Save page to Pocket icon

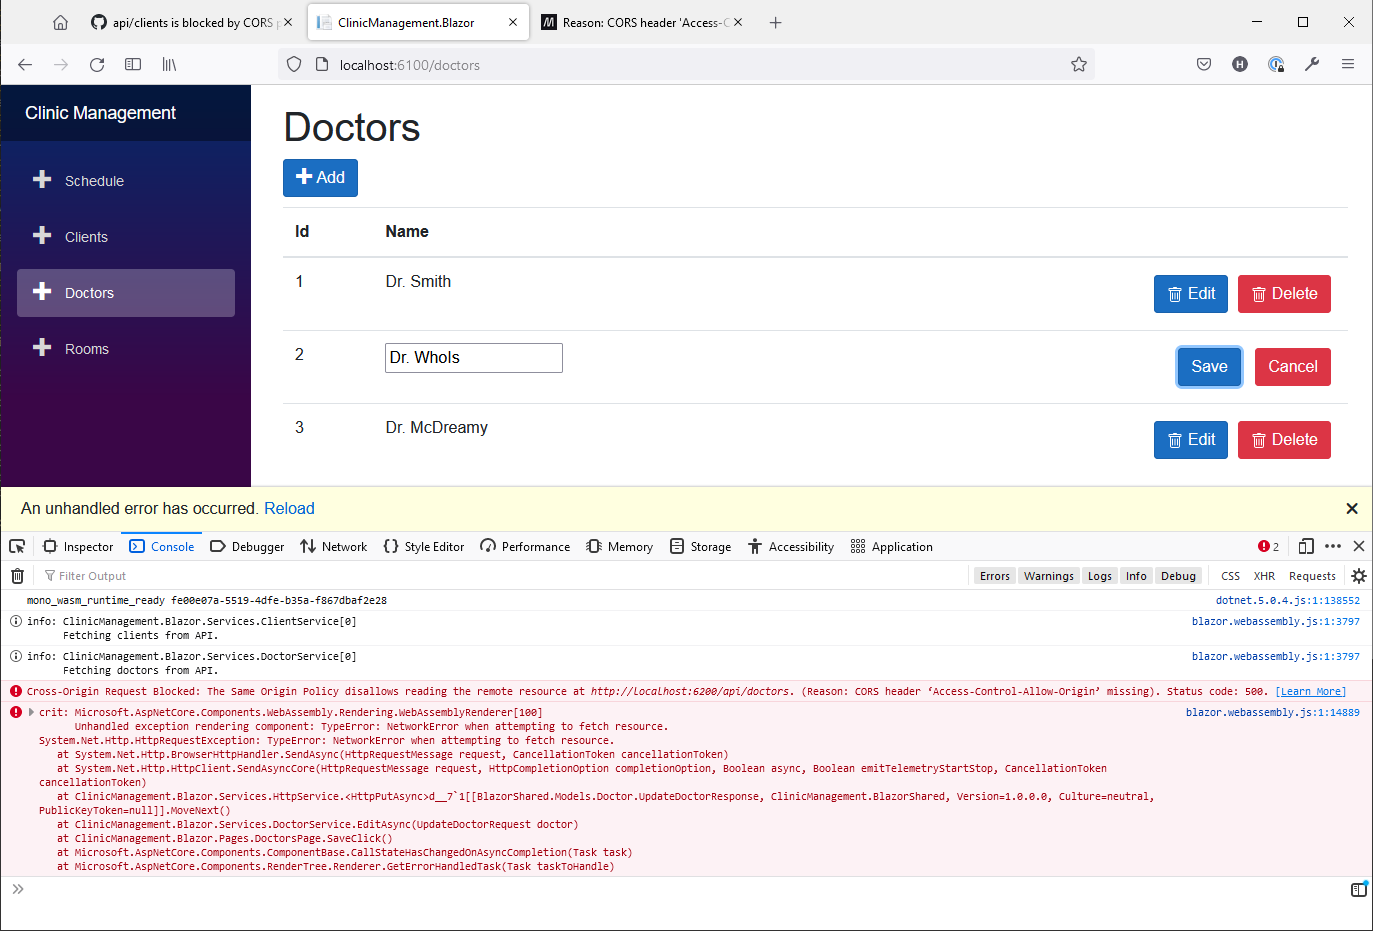coord(1203,63)
